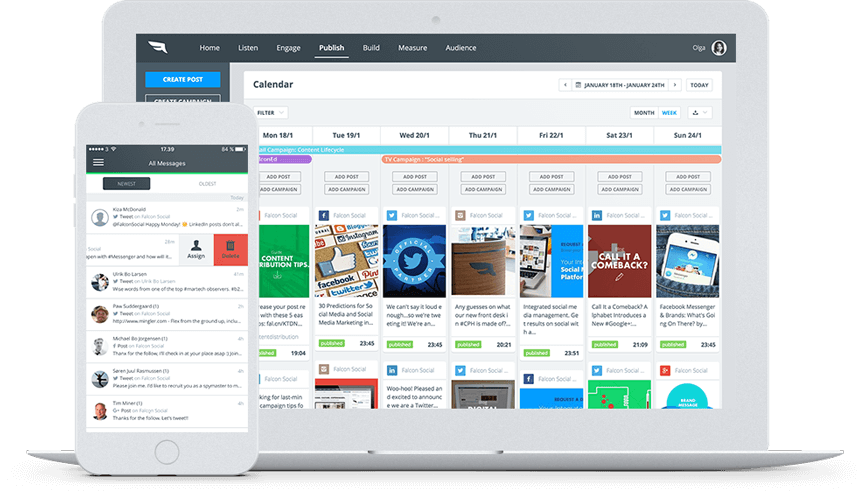Click the Twitter icon on Thursday's second post
Image resolution: width=858 pixels, height=500 pixels.
460,370
